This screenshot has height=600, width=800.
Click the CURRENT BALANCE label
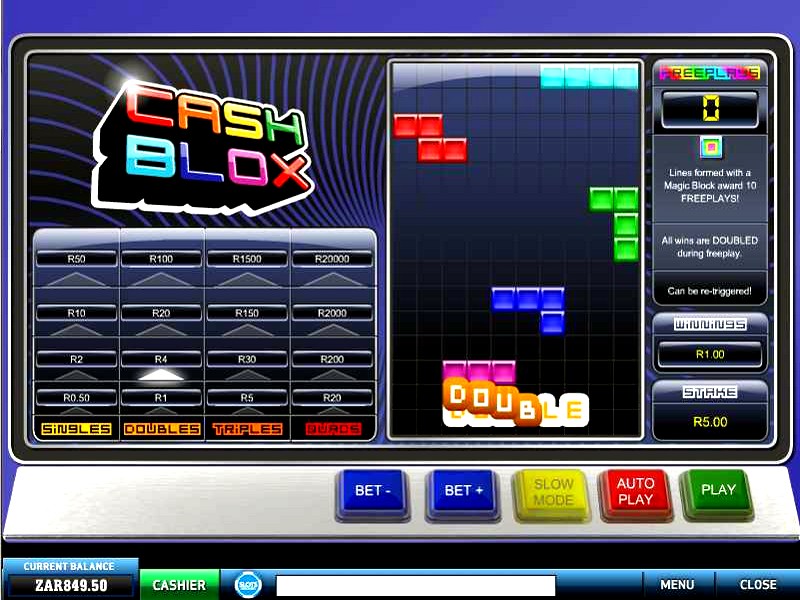point(69,566)
